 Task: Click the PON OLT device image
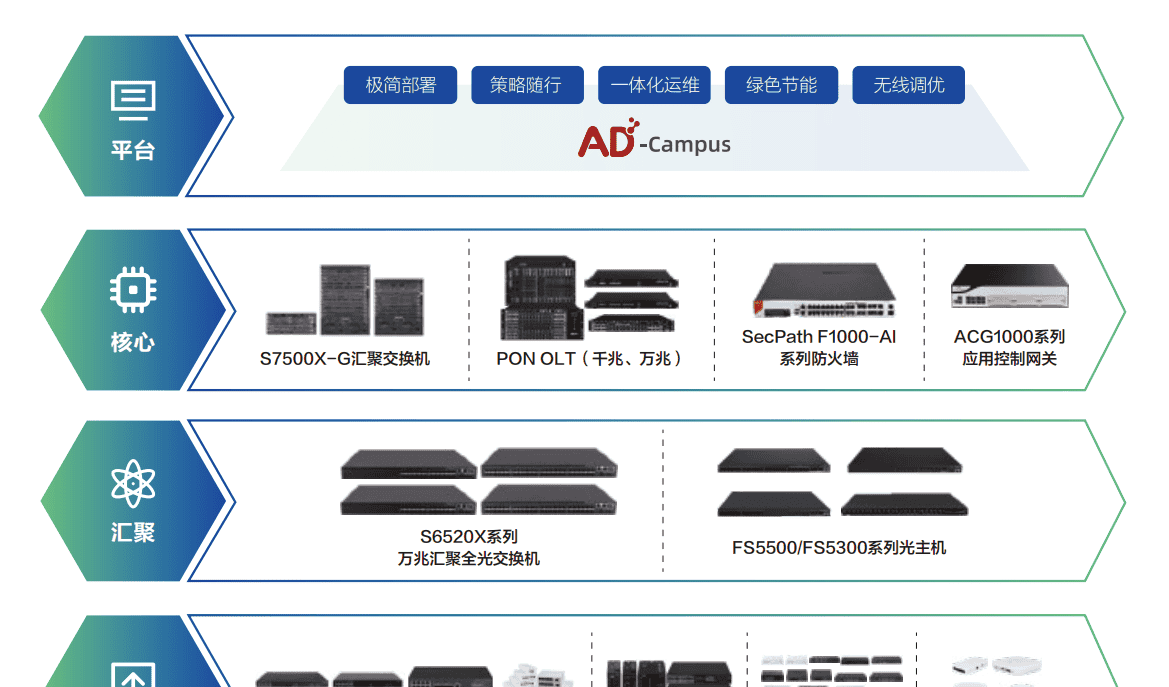tap(590, 295)
